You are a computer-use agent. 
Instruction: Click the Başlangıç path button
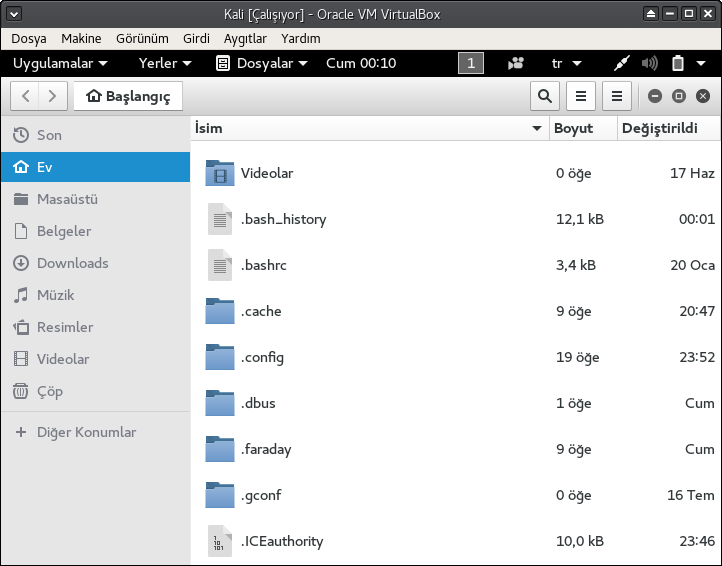[128, 96]
